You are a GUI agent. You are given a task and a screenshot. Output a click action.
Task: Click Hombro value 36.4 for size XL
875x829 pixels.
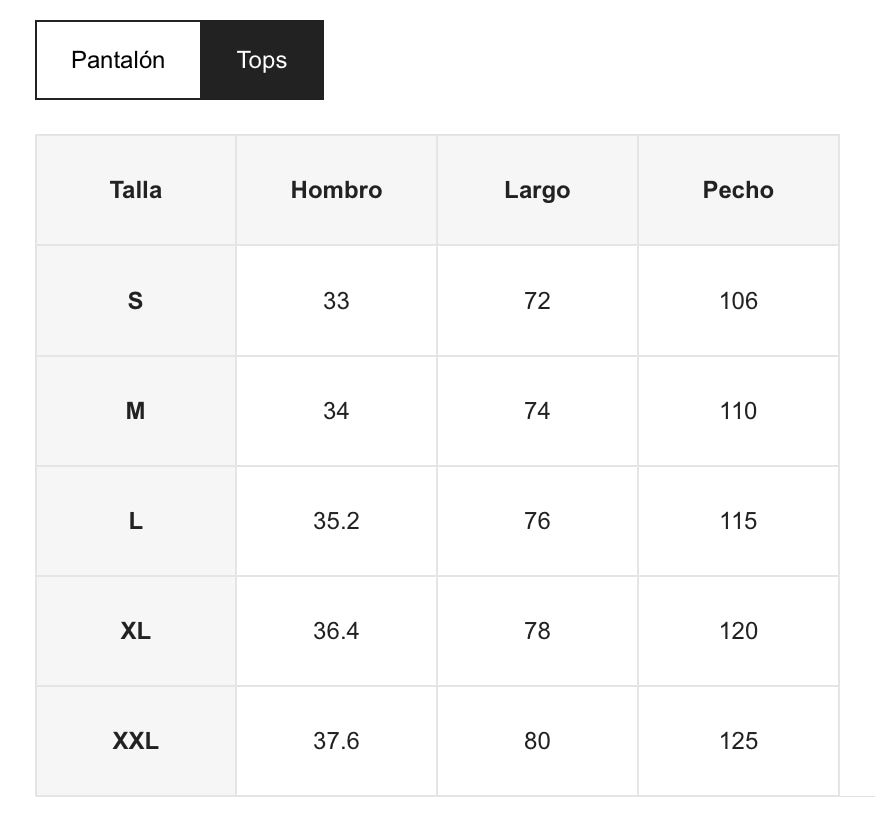coord(336,631)
